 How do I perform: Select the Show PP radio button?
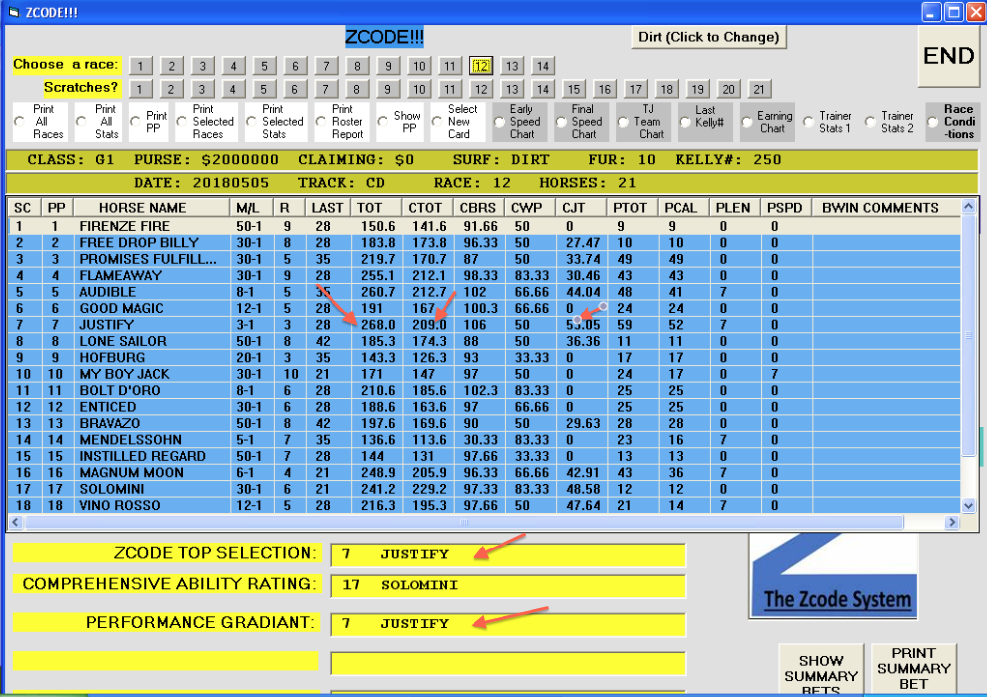[x=383, y=122]
